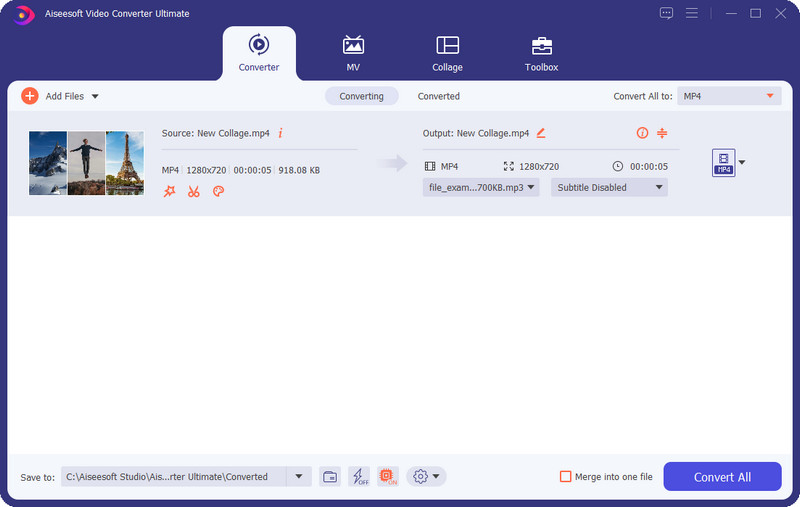Expand the output format arrow beside MP4 icon
The image size is (800, 507).
[742, 162]
